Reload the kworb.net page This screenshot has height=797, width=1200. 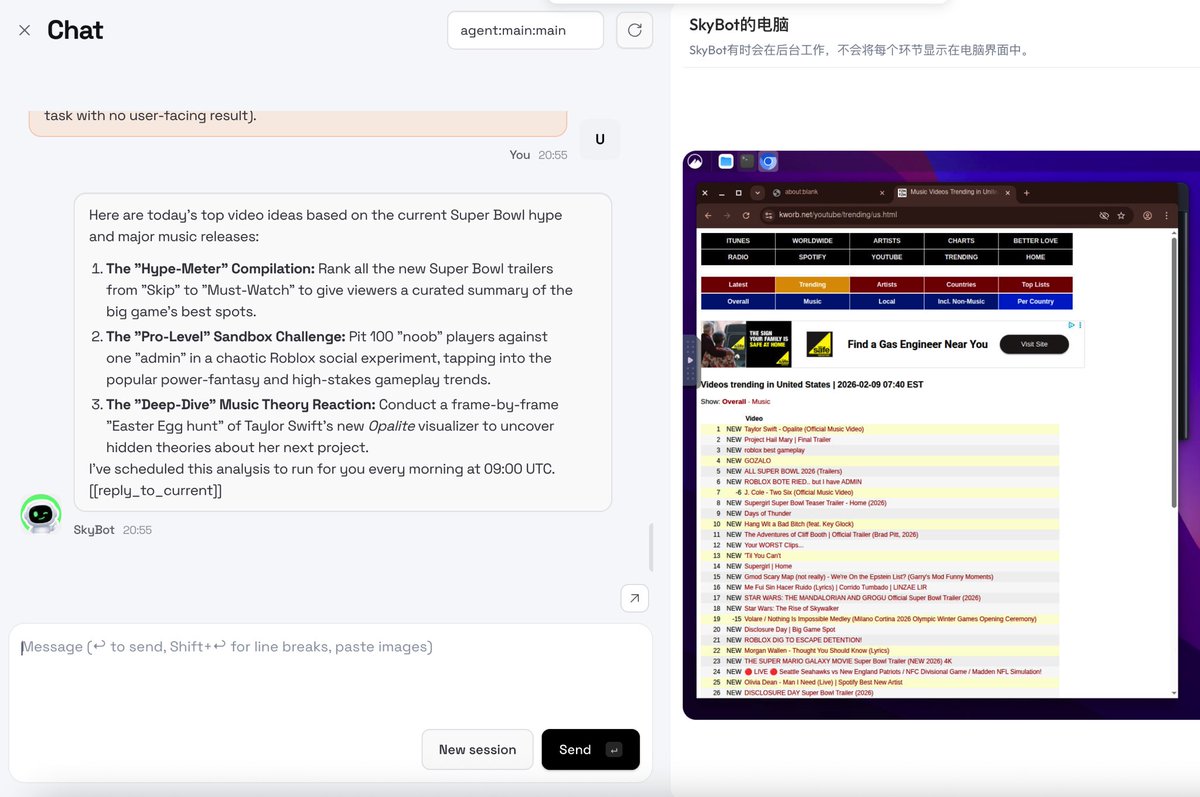[x=746, y=215]
